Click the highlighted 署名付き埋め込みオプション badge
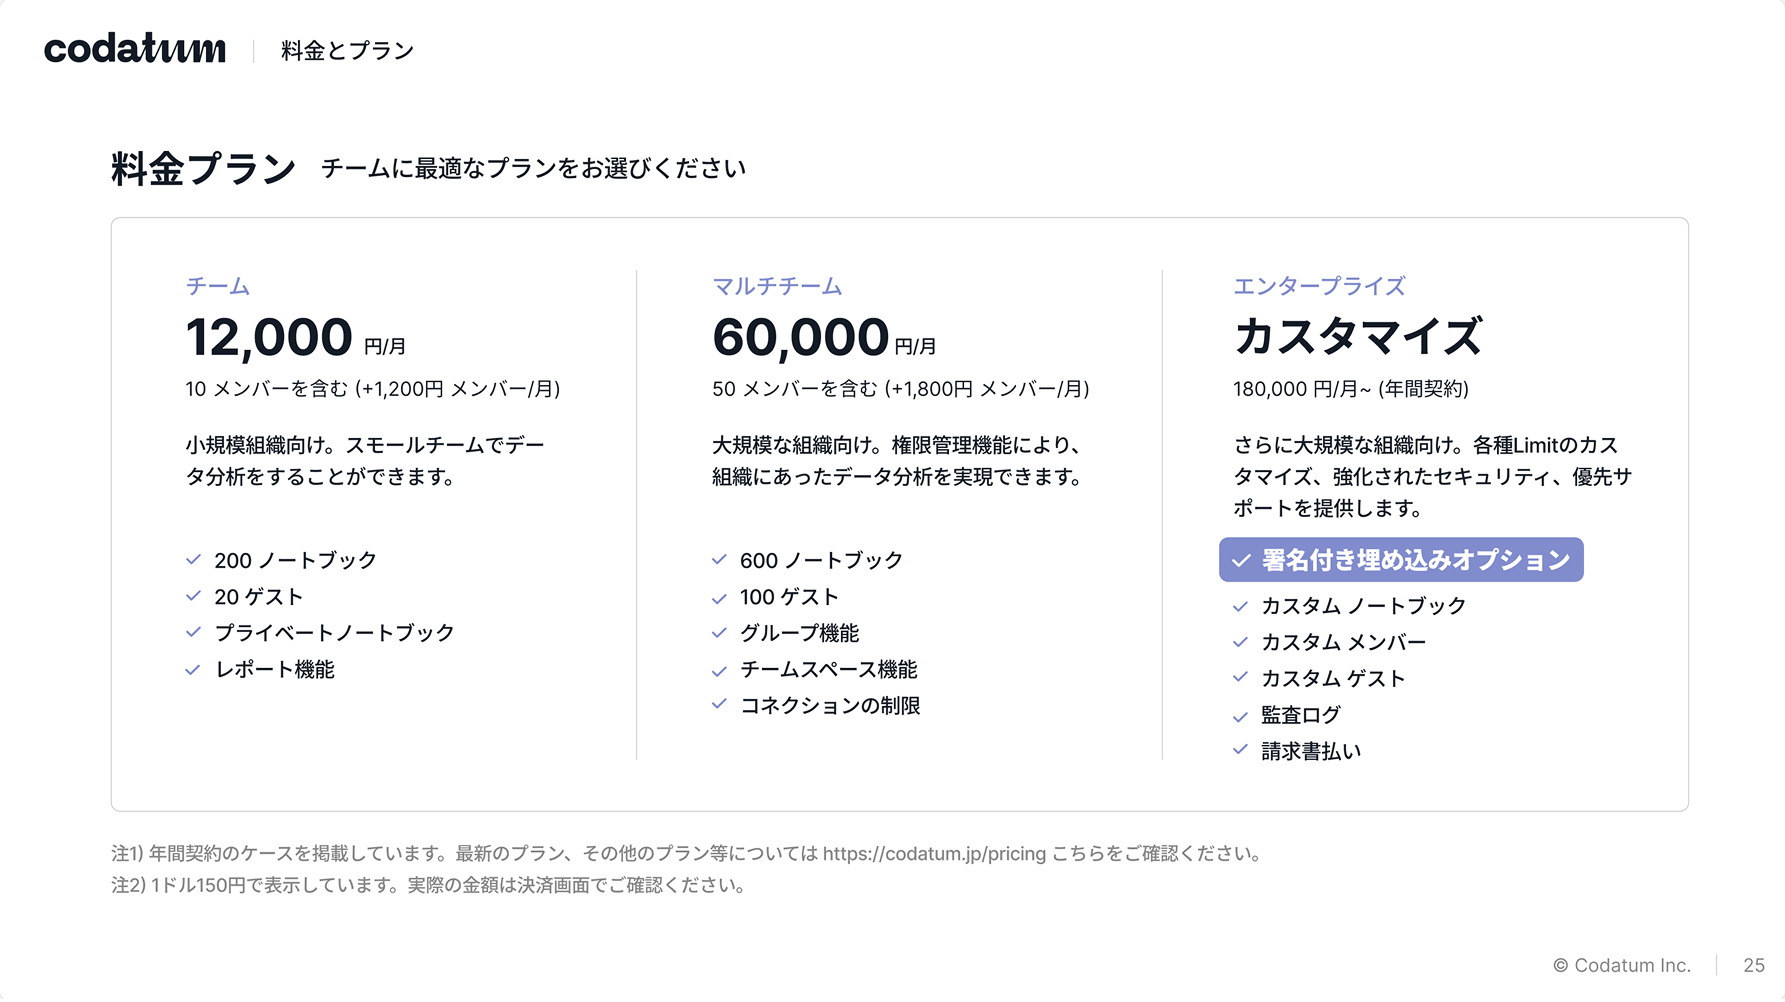The width and height of the screenshot is (1785, 1002). (x=1400, y=560)
